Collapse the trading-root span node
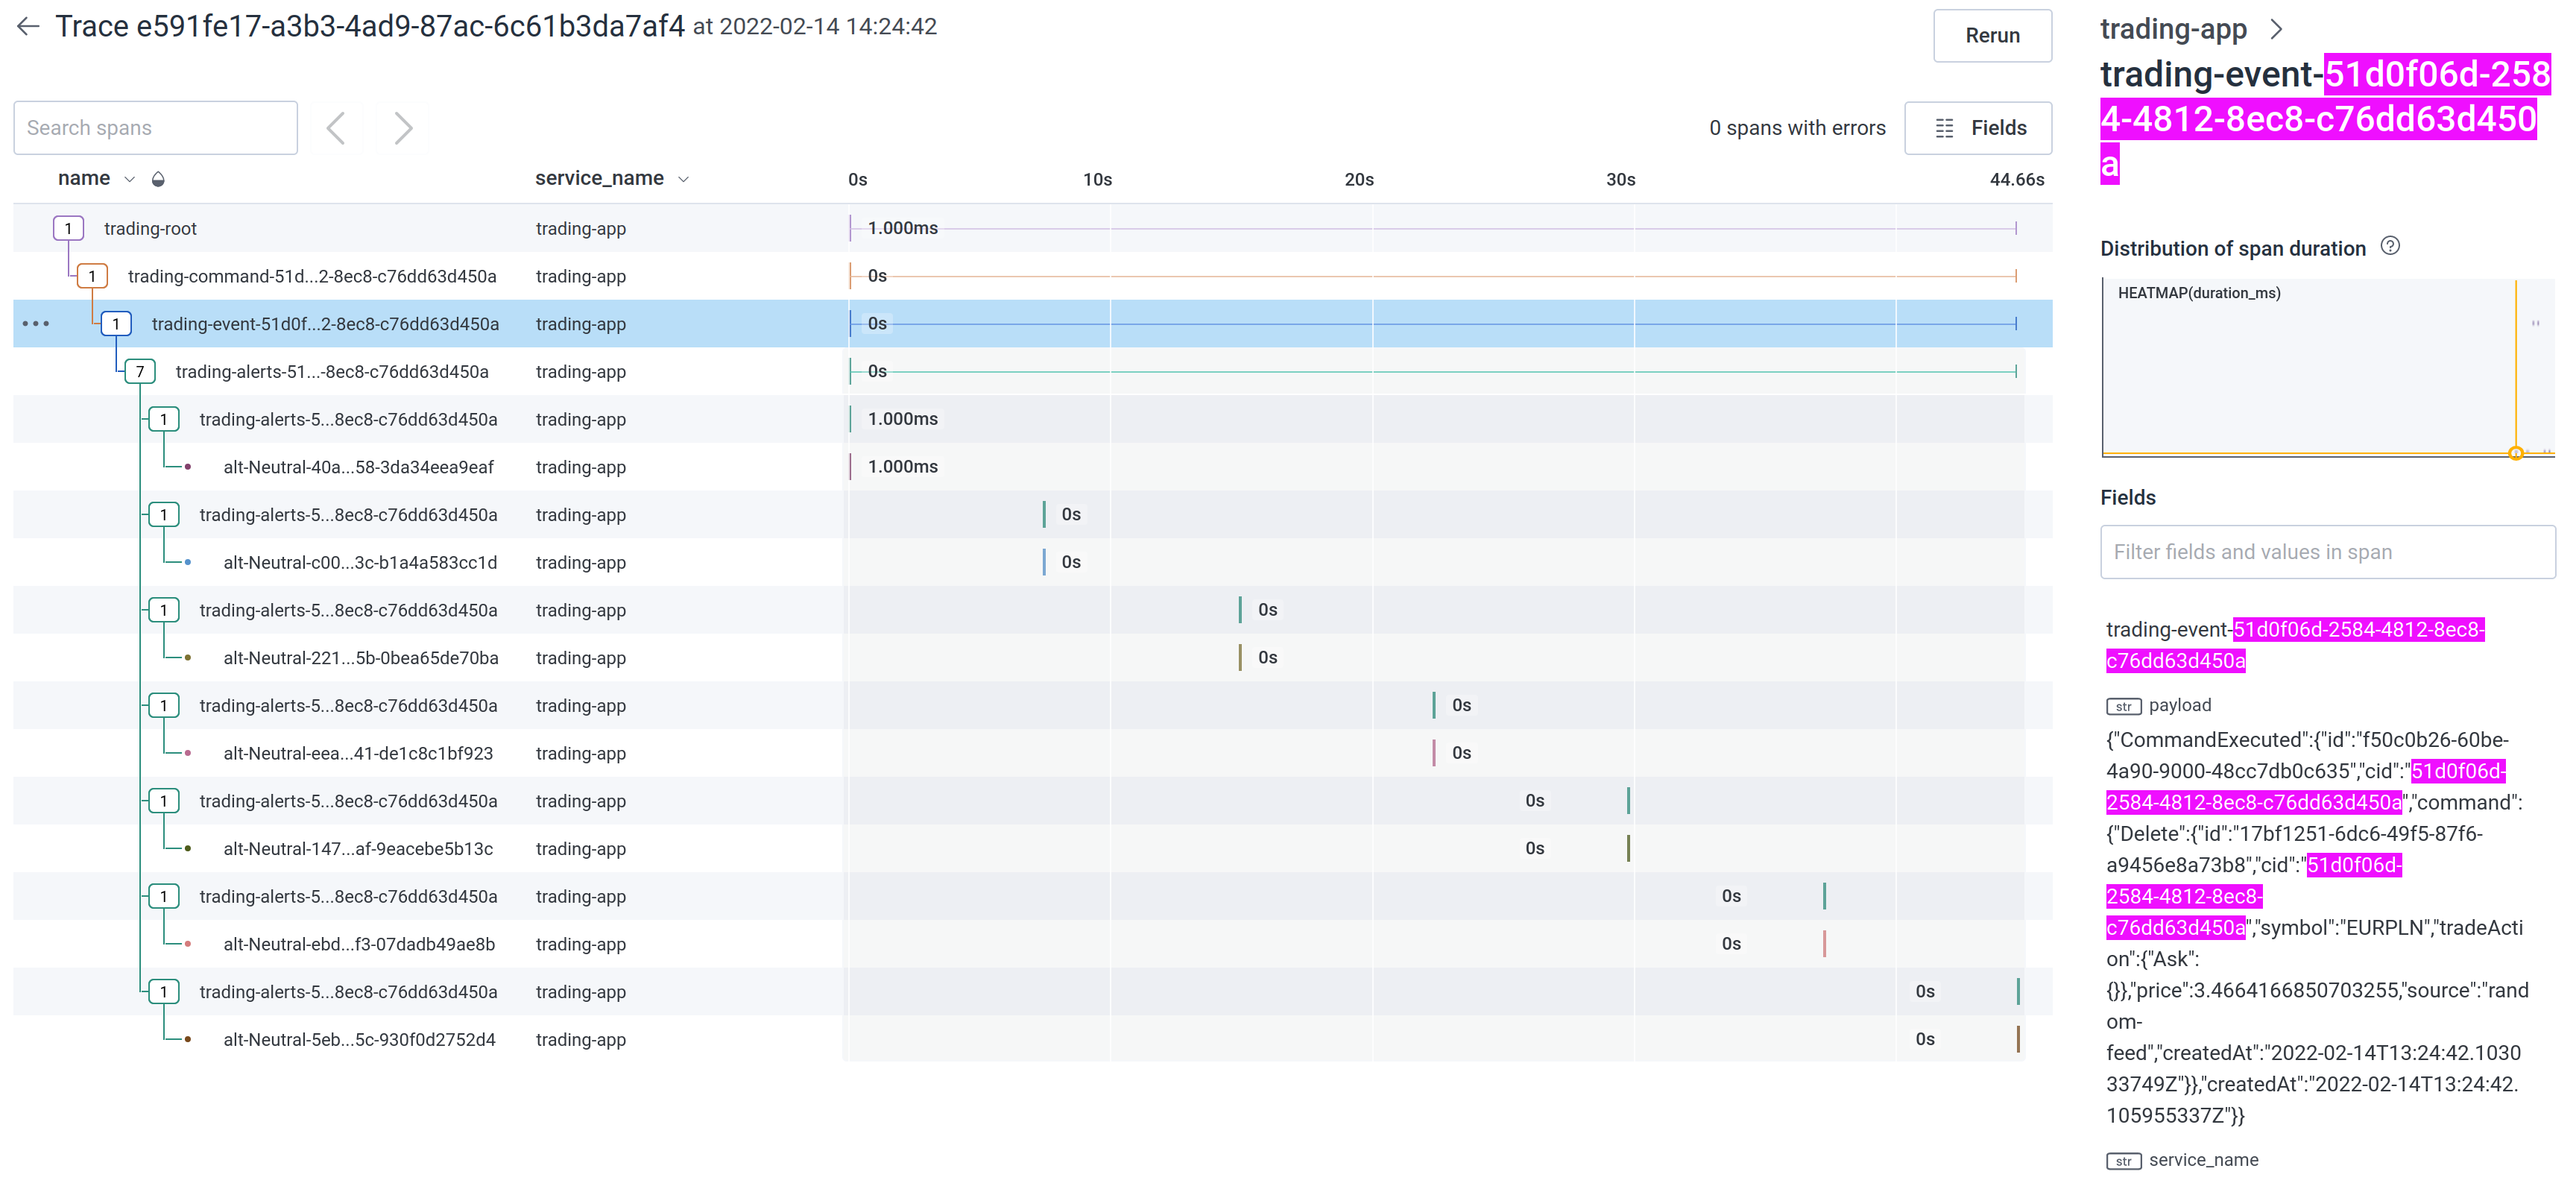 coord(68,229)
